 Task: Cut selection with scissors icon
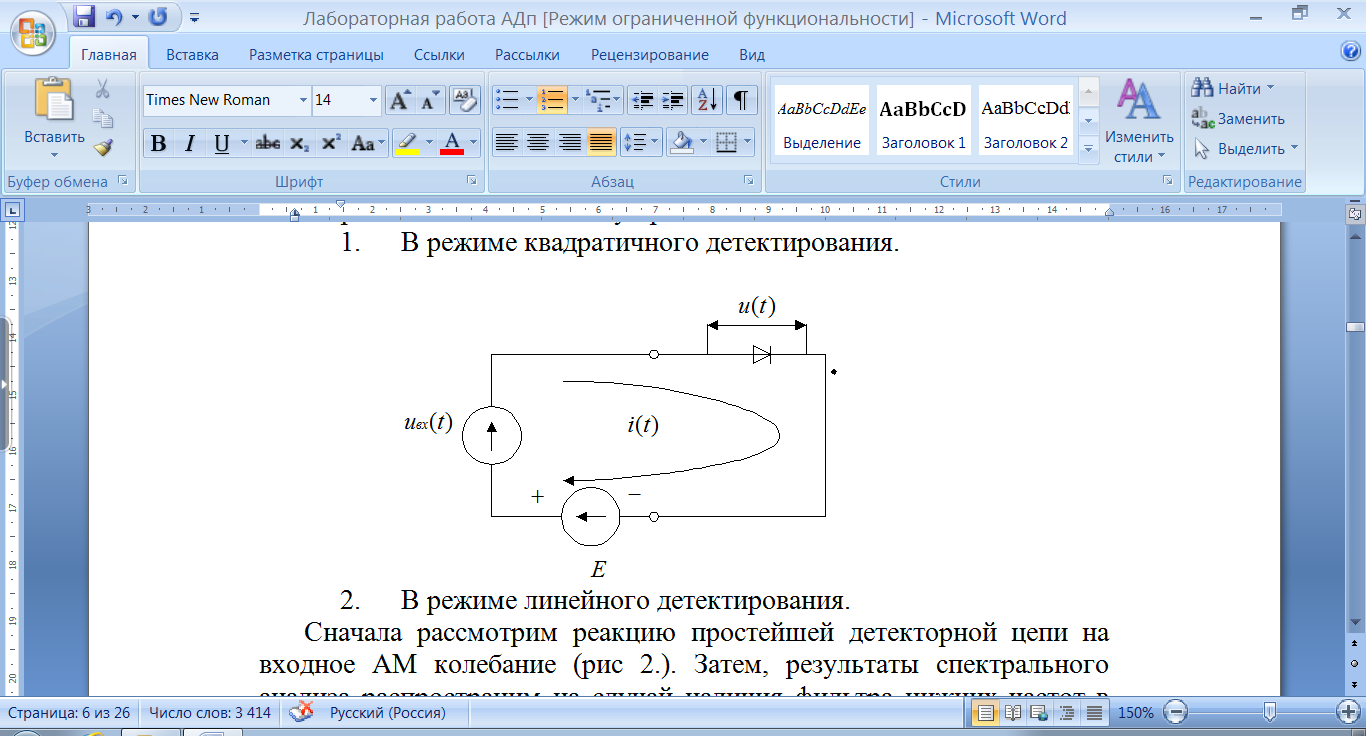(x=102, y=89)
